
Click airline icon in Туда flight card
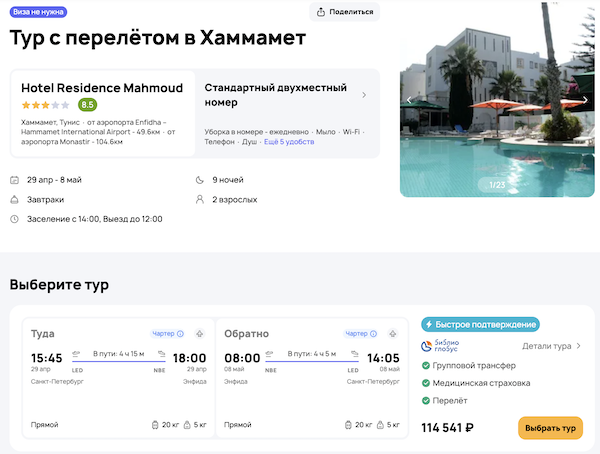(198, 333)
